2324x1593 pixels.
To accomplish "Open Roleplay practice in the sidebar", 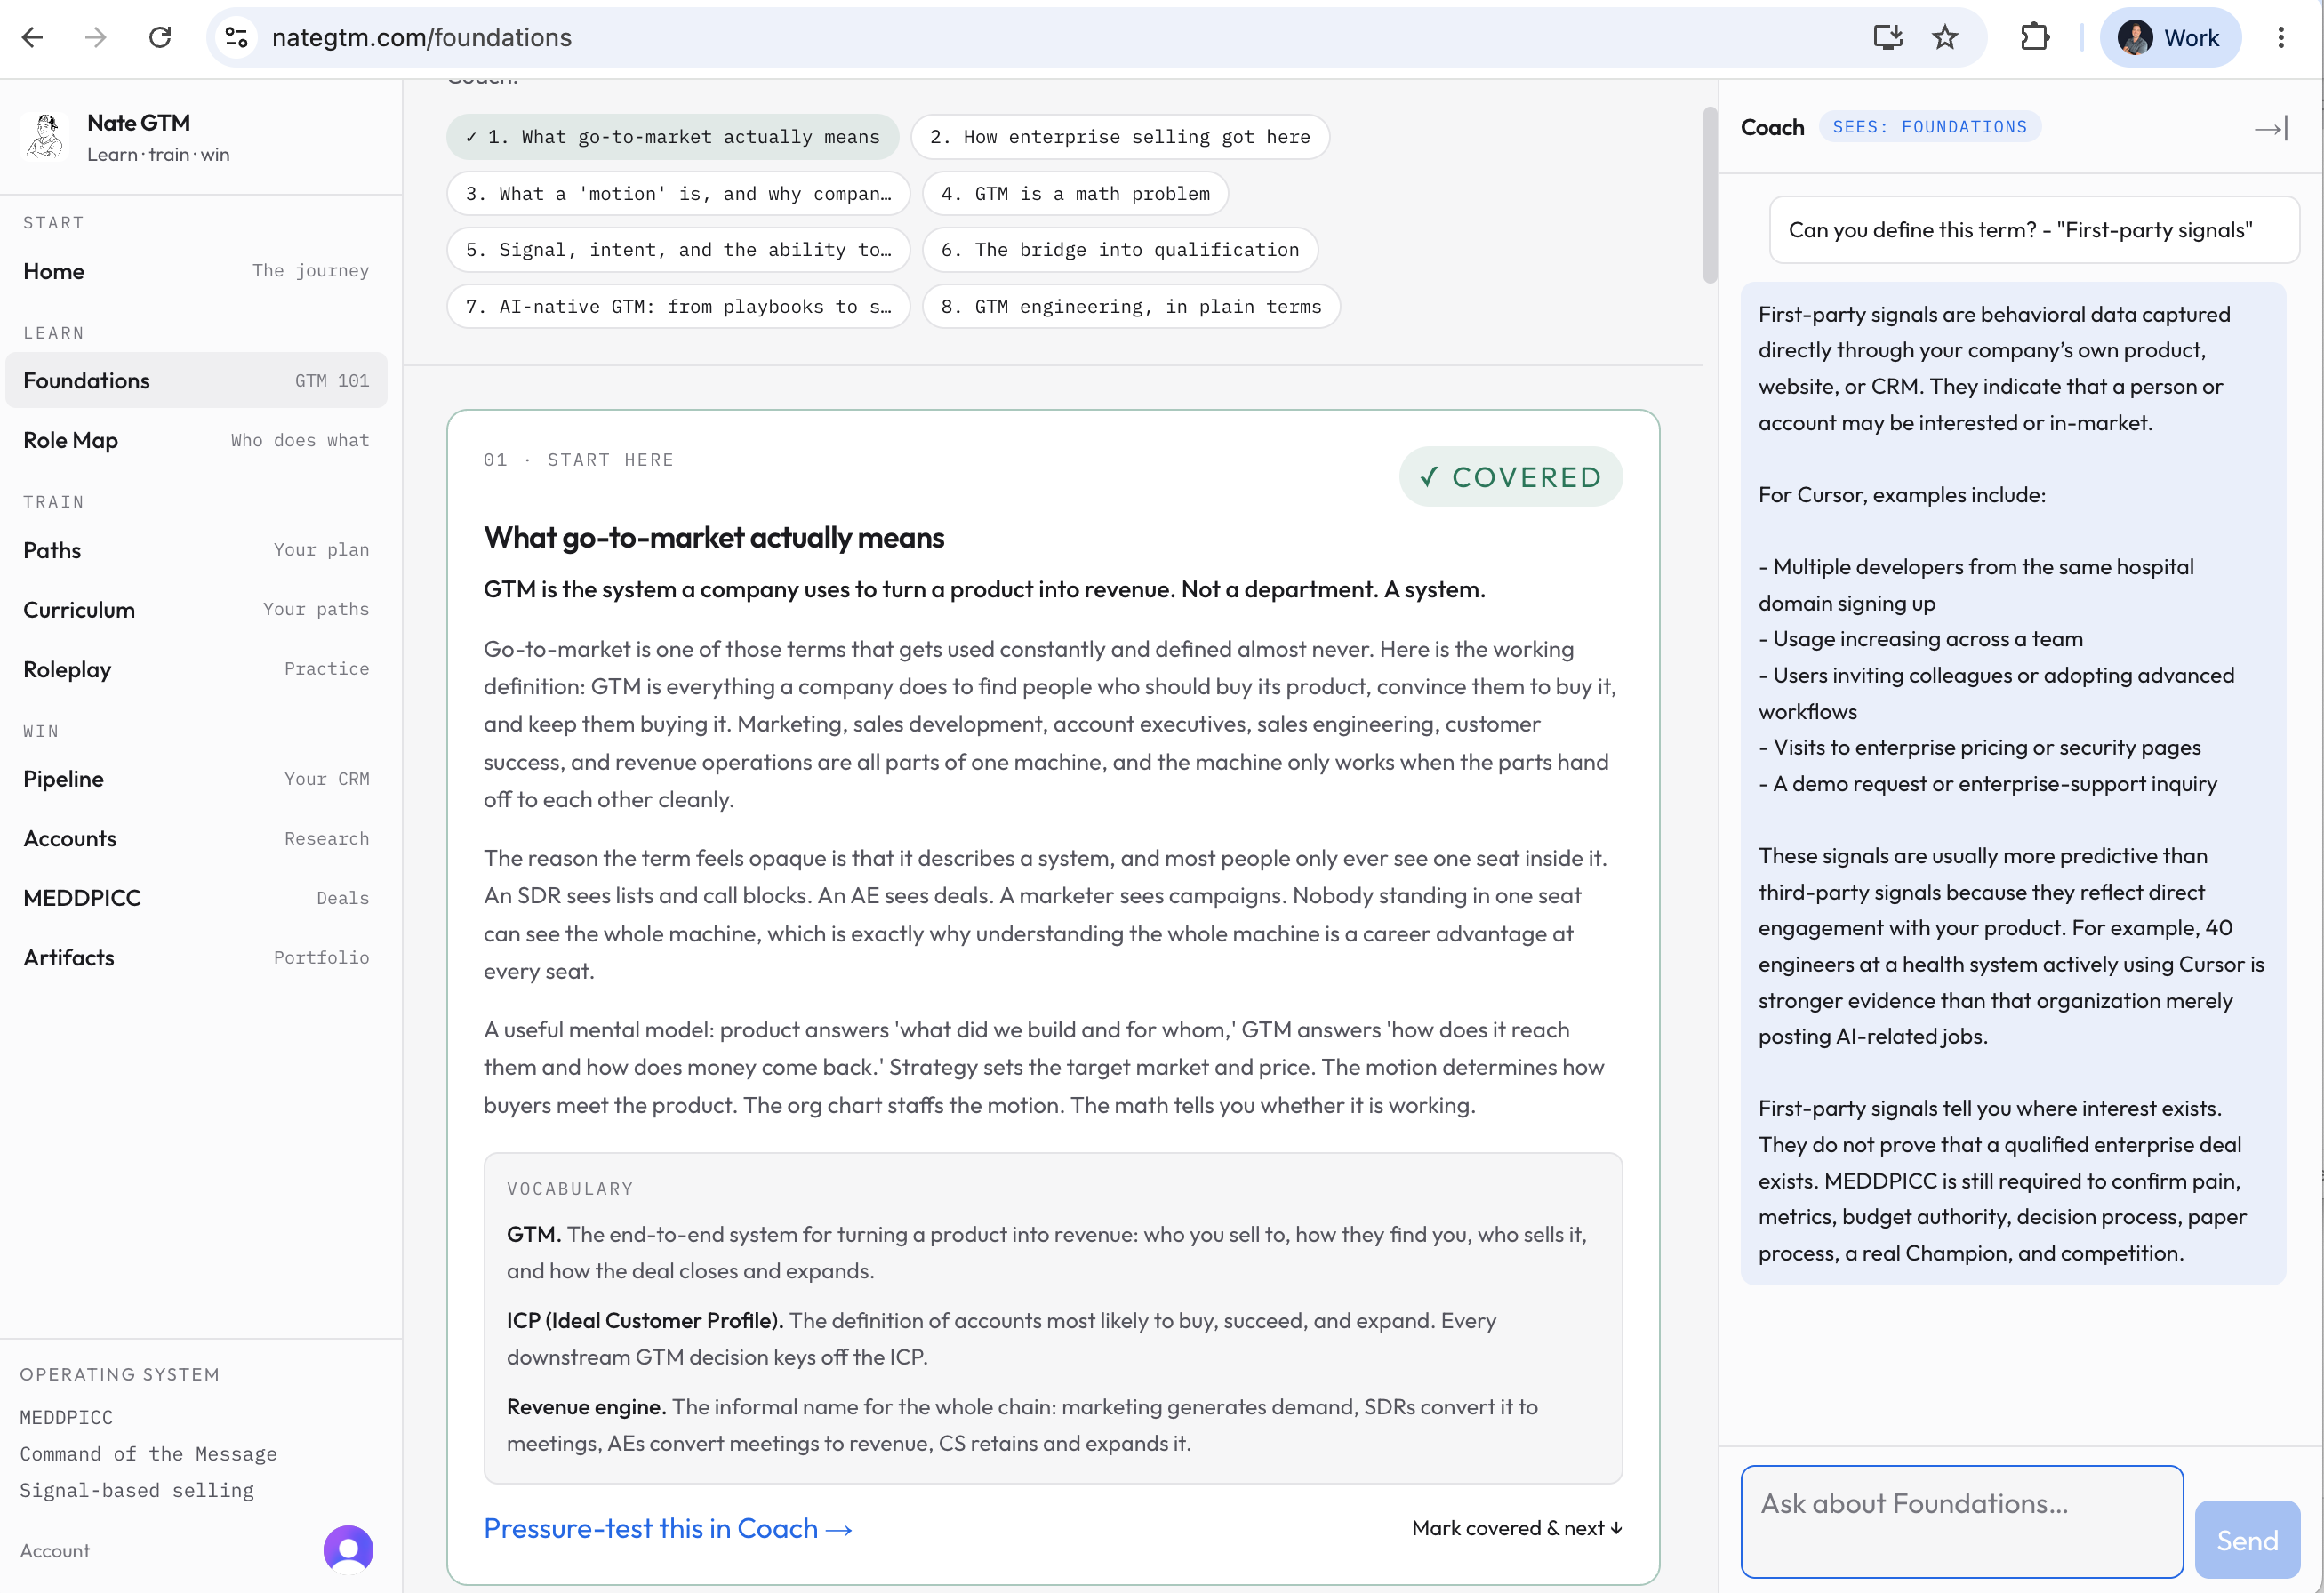I will tap(196, 669).
